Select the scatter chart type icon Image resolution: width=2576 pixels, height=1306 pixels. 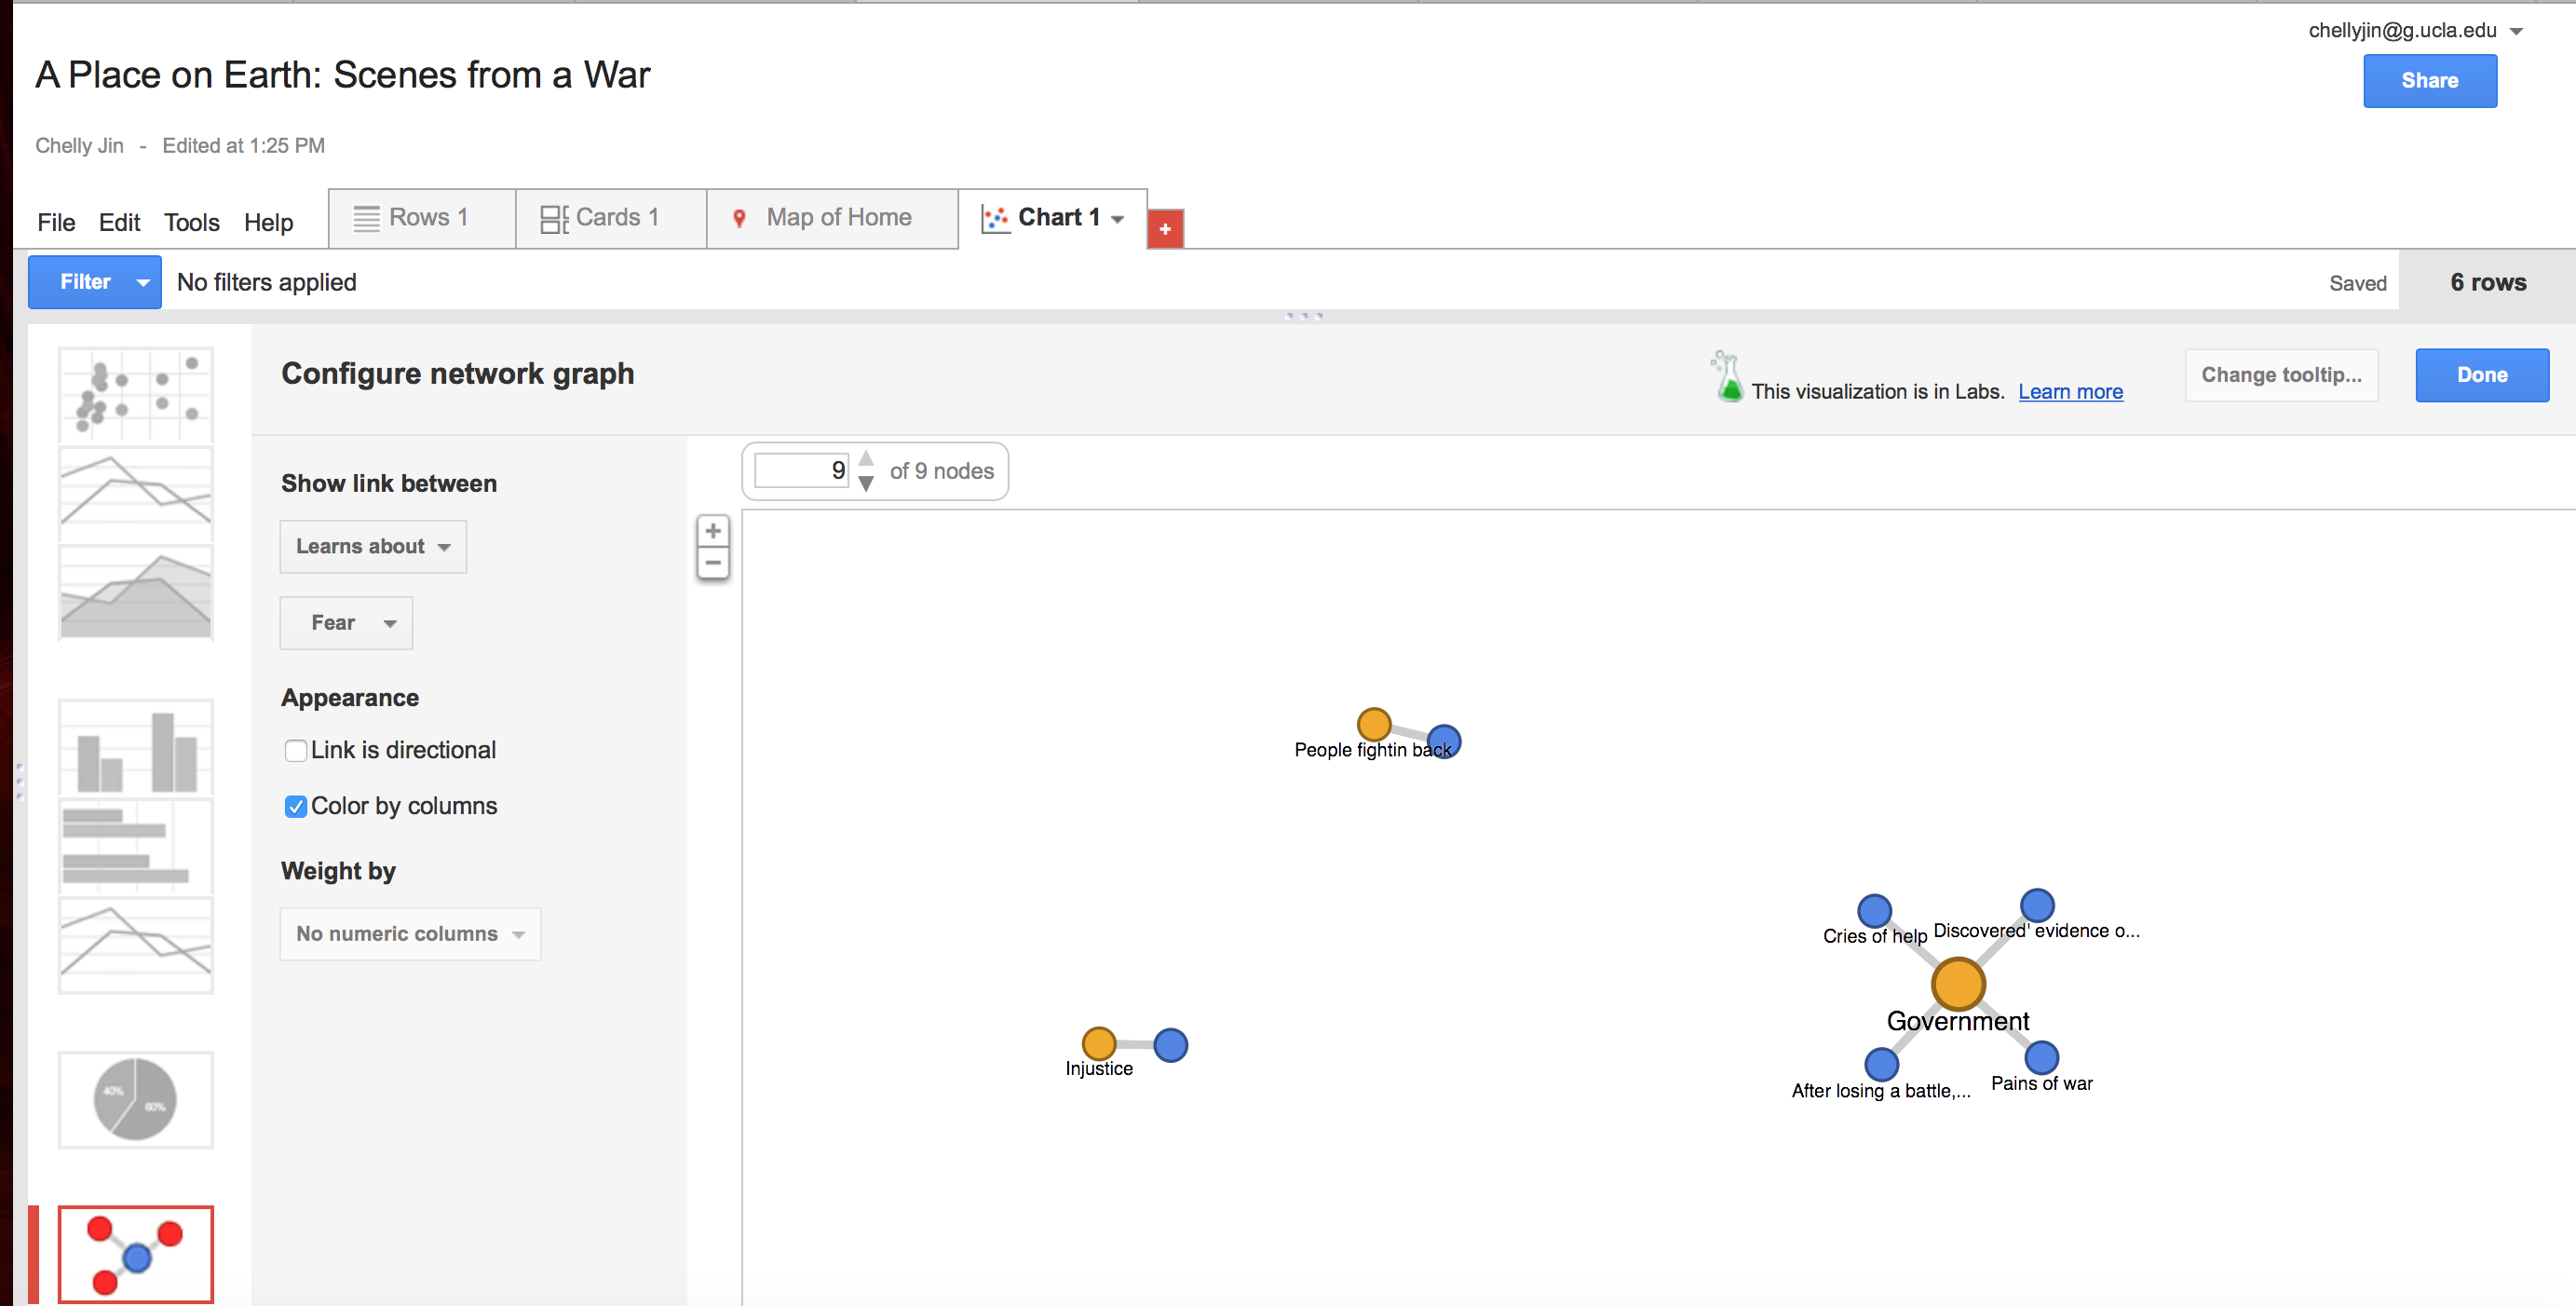(x=136, y=395)
